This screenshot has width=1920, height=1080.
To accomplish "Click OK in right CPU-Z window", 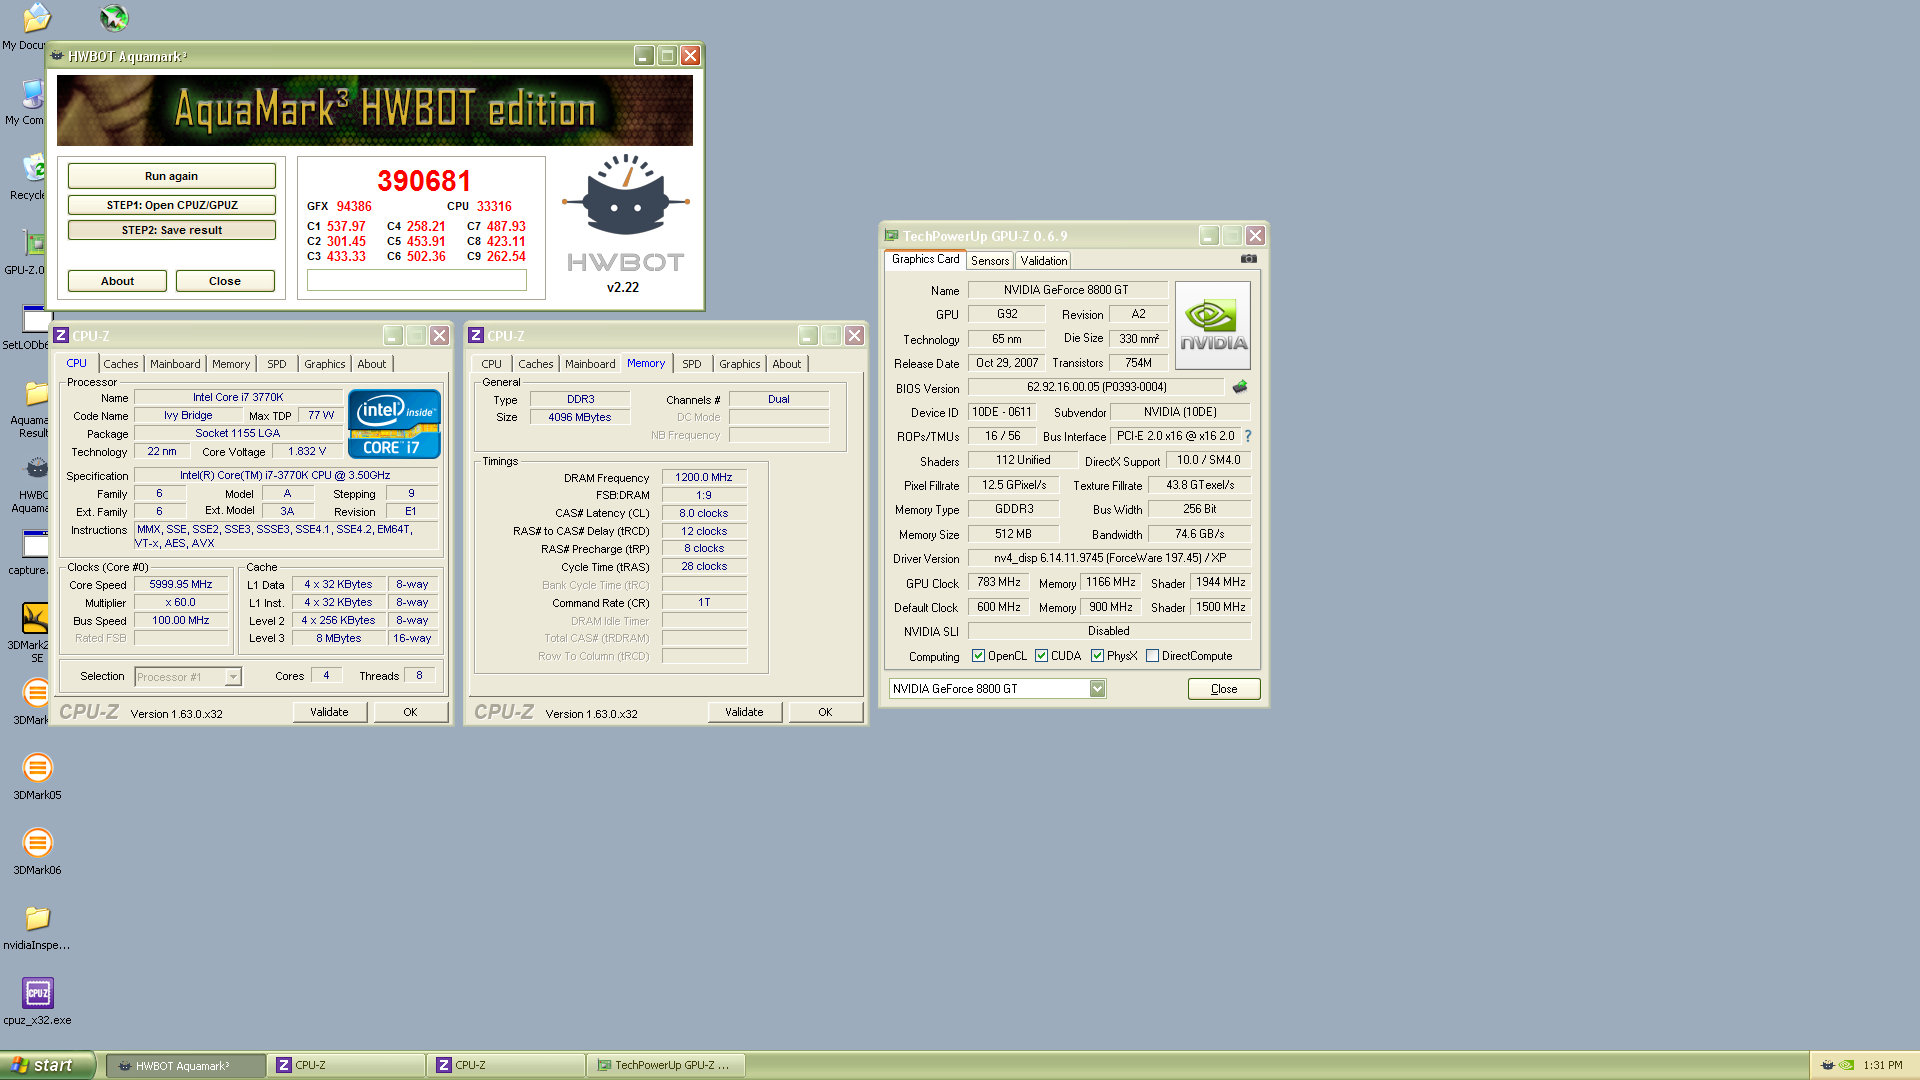I will pyautogui.click(x=825, y=712).
